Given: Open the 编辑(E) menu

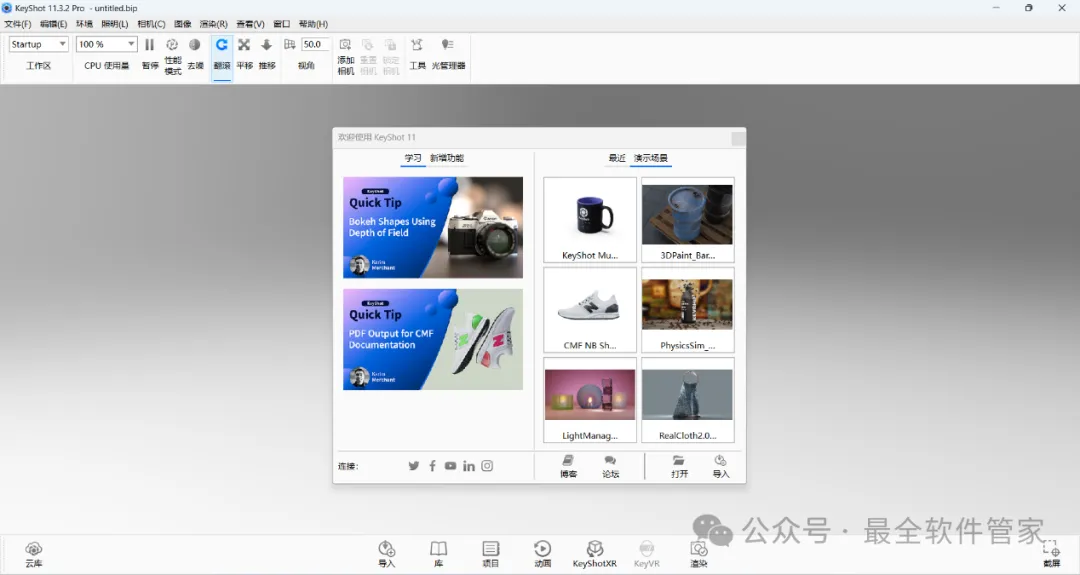Looking at the screenshot, I should [53, 24].
